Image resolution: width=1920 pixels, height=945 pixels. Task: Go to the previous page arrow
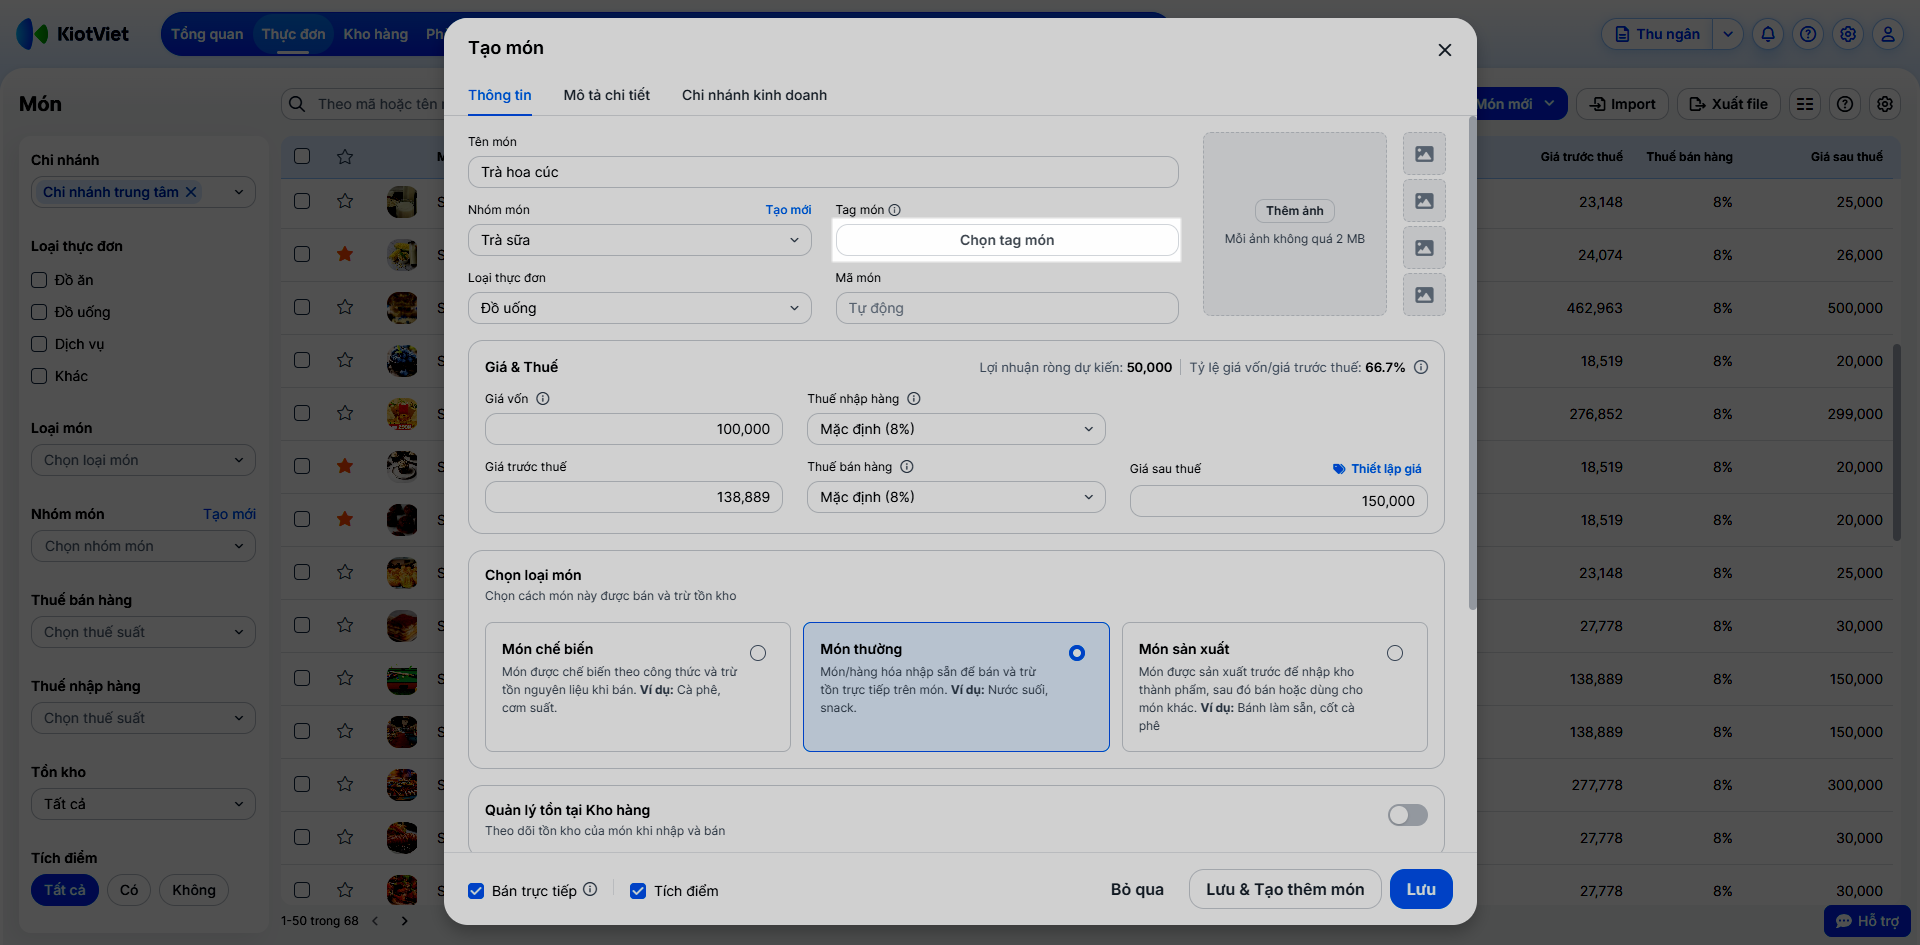375,921
